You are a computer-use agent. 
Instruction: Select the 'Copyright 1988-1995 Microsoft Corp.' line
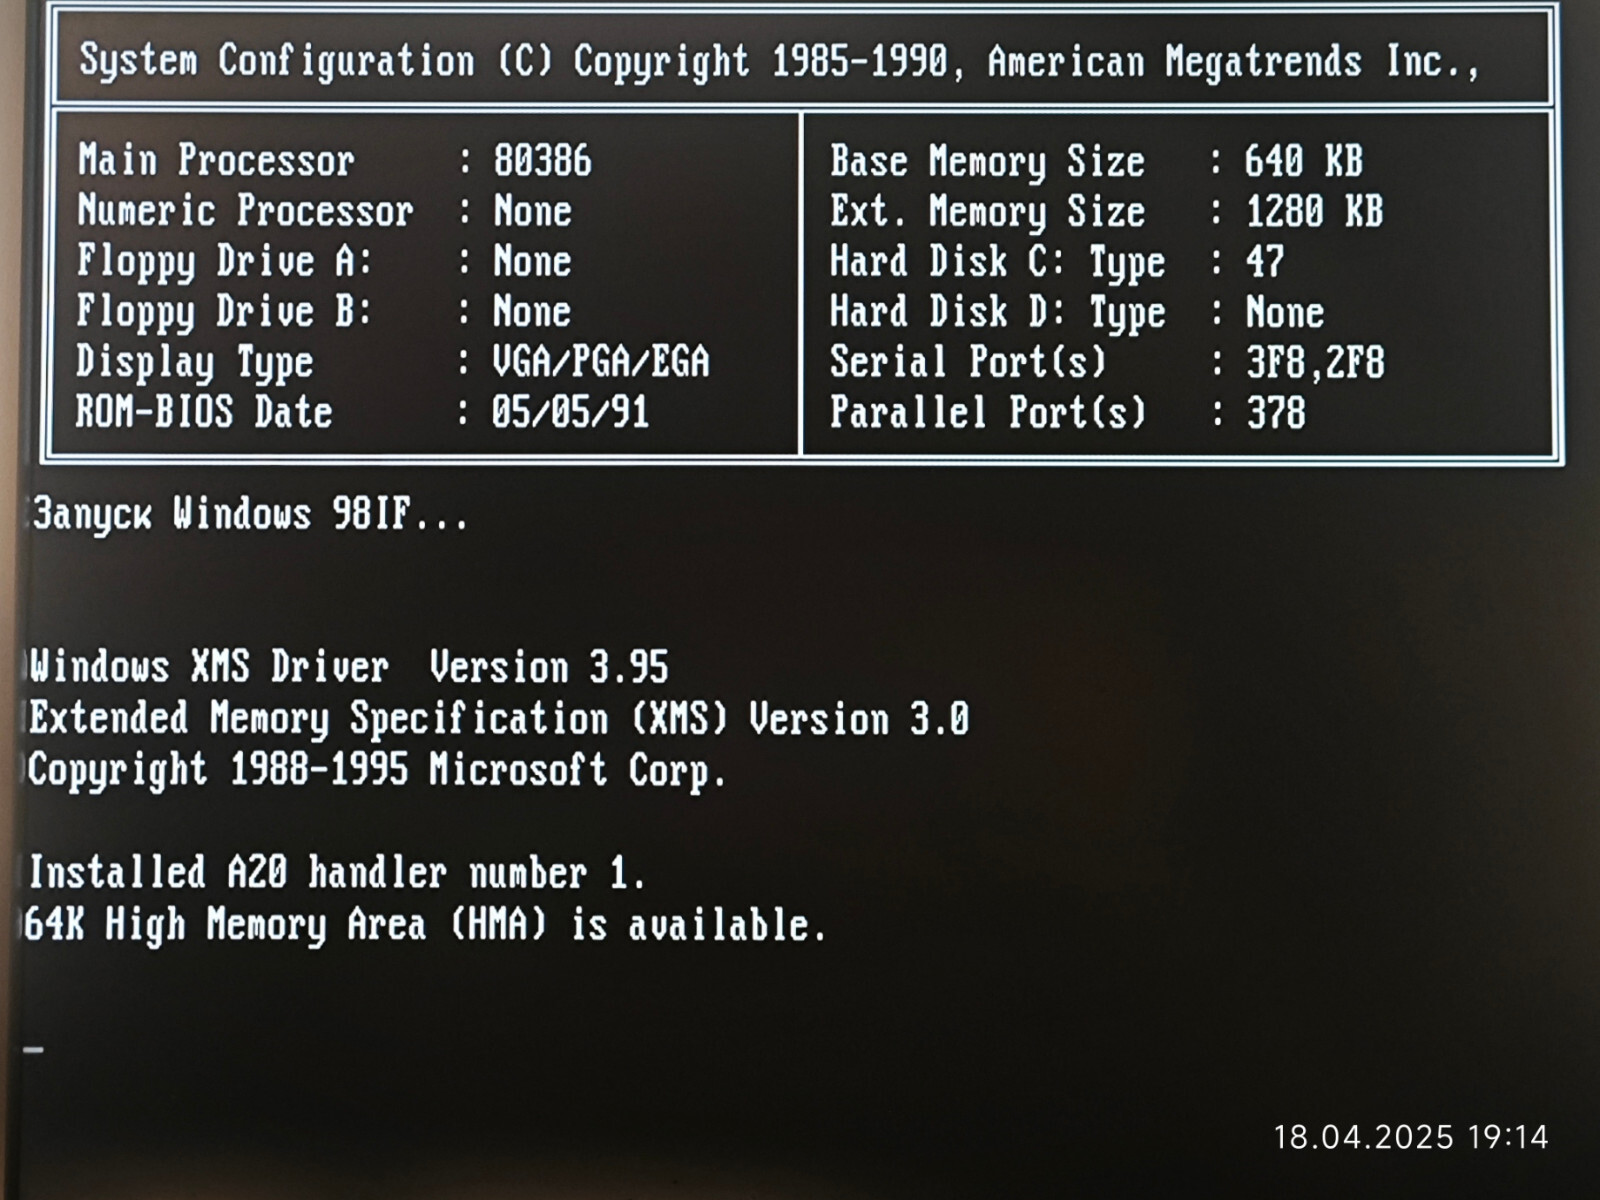tap(377, 771)
